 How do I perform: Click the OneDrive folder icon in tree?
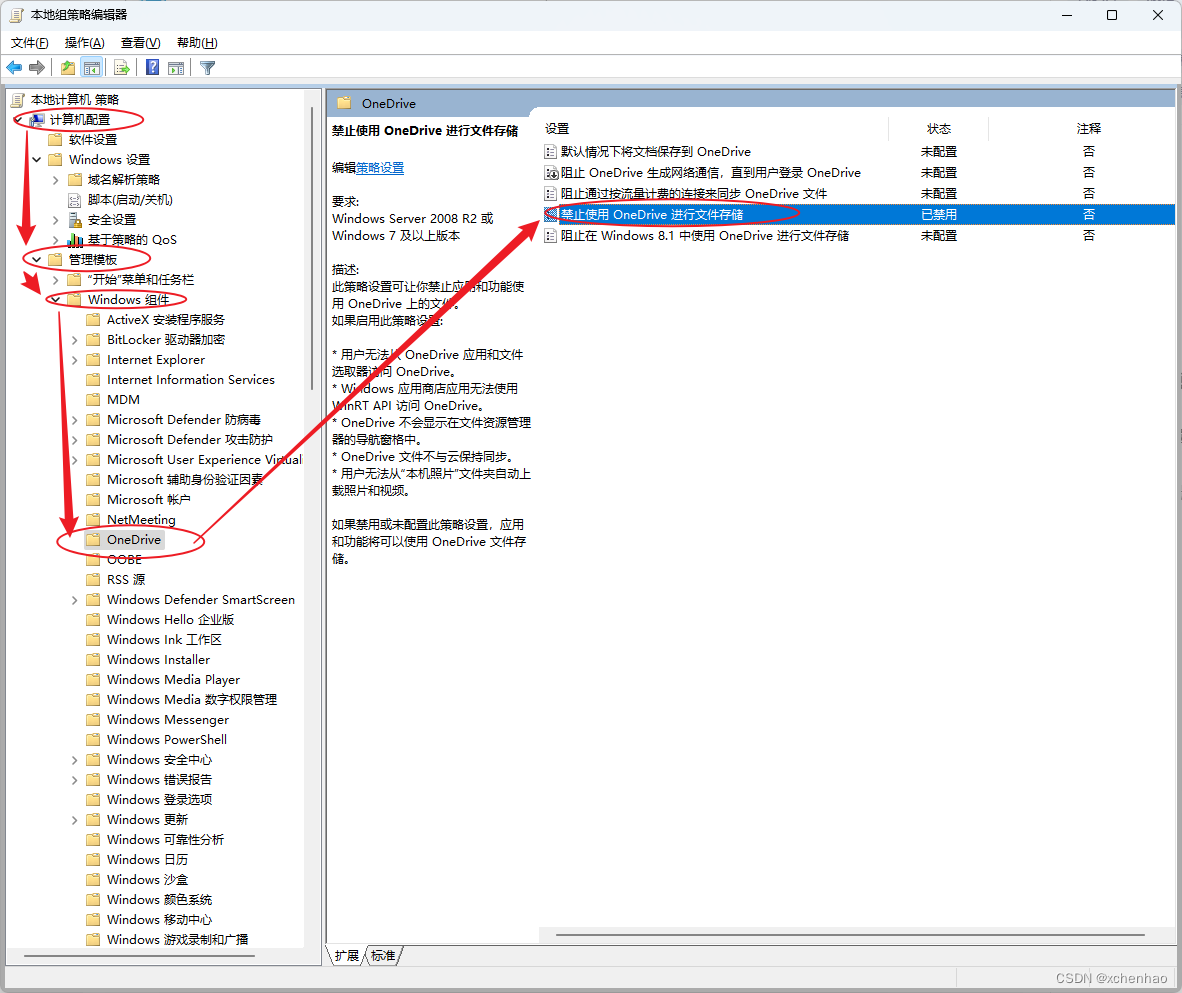coord(93,540)
